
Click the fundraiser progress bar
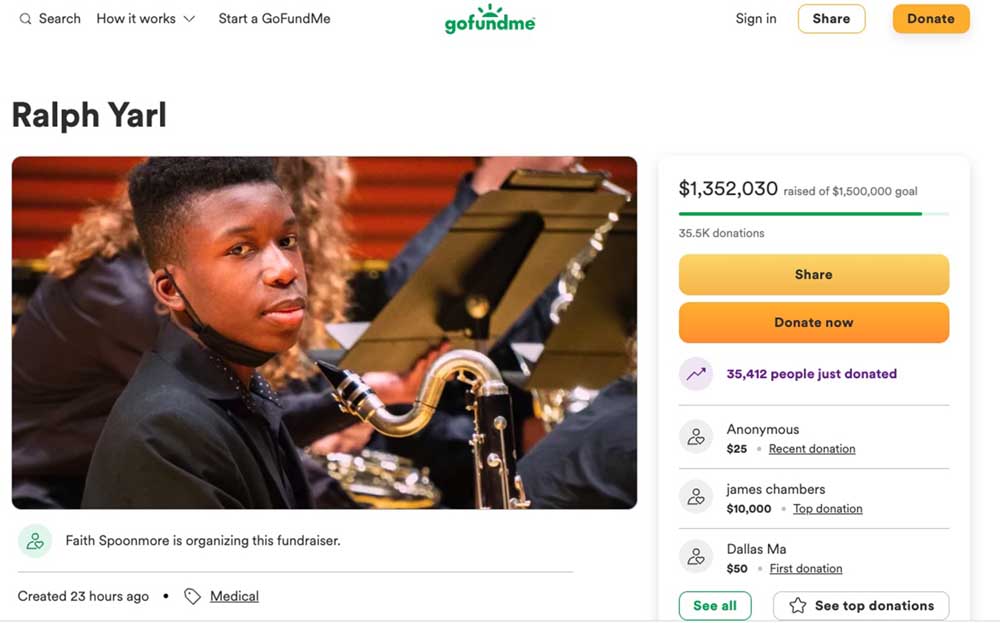(813, 214)
